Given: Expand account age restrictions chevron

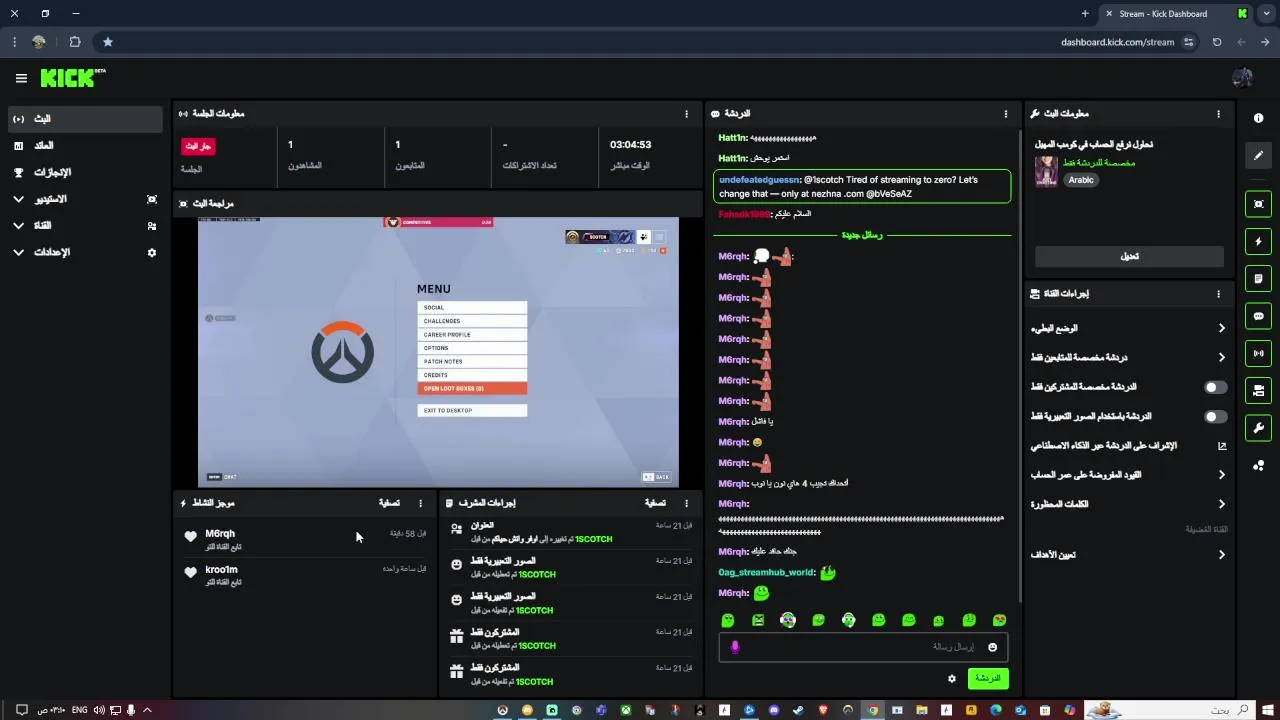Looking at the screenshot, I should [1221, 475].
